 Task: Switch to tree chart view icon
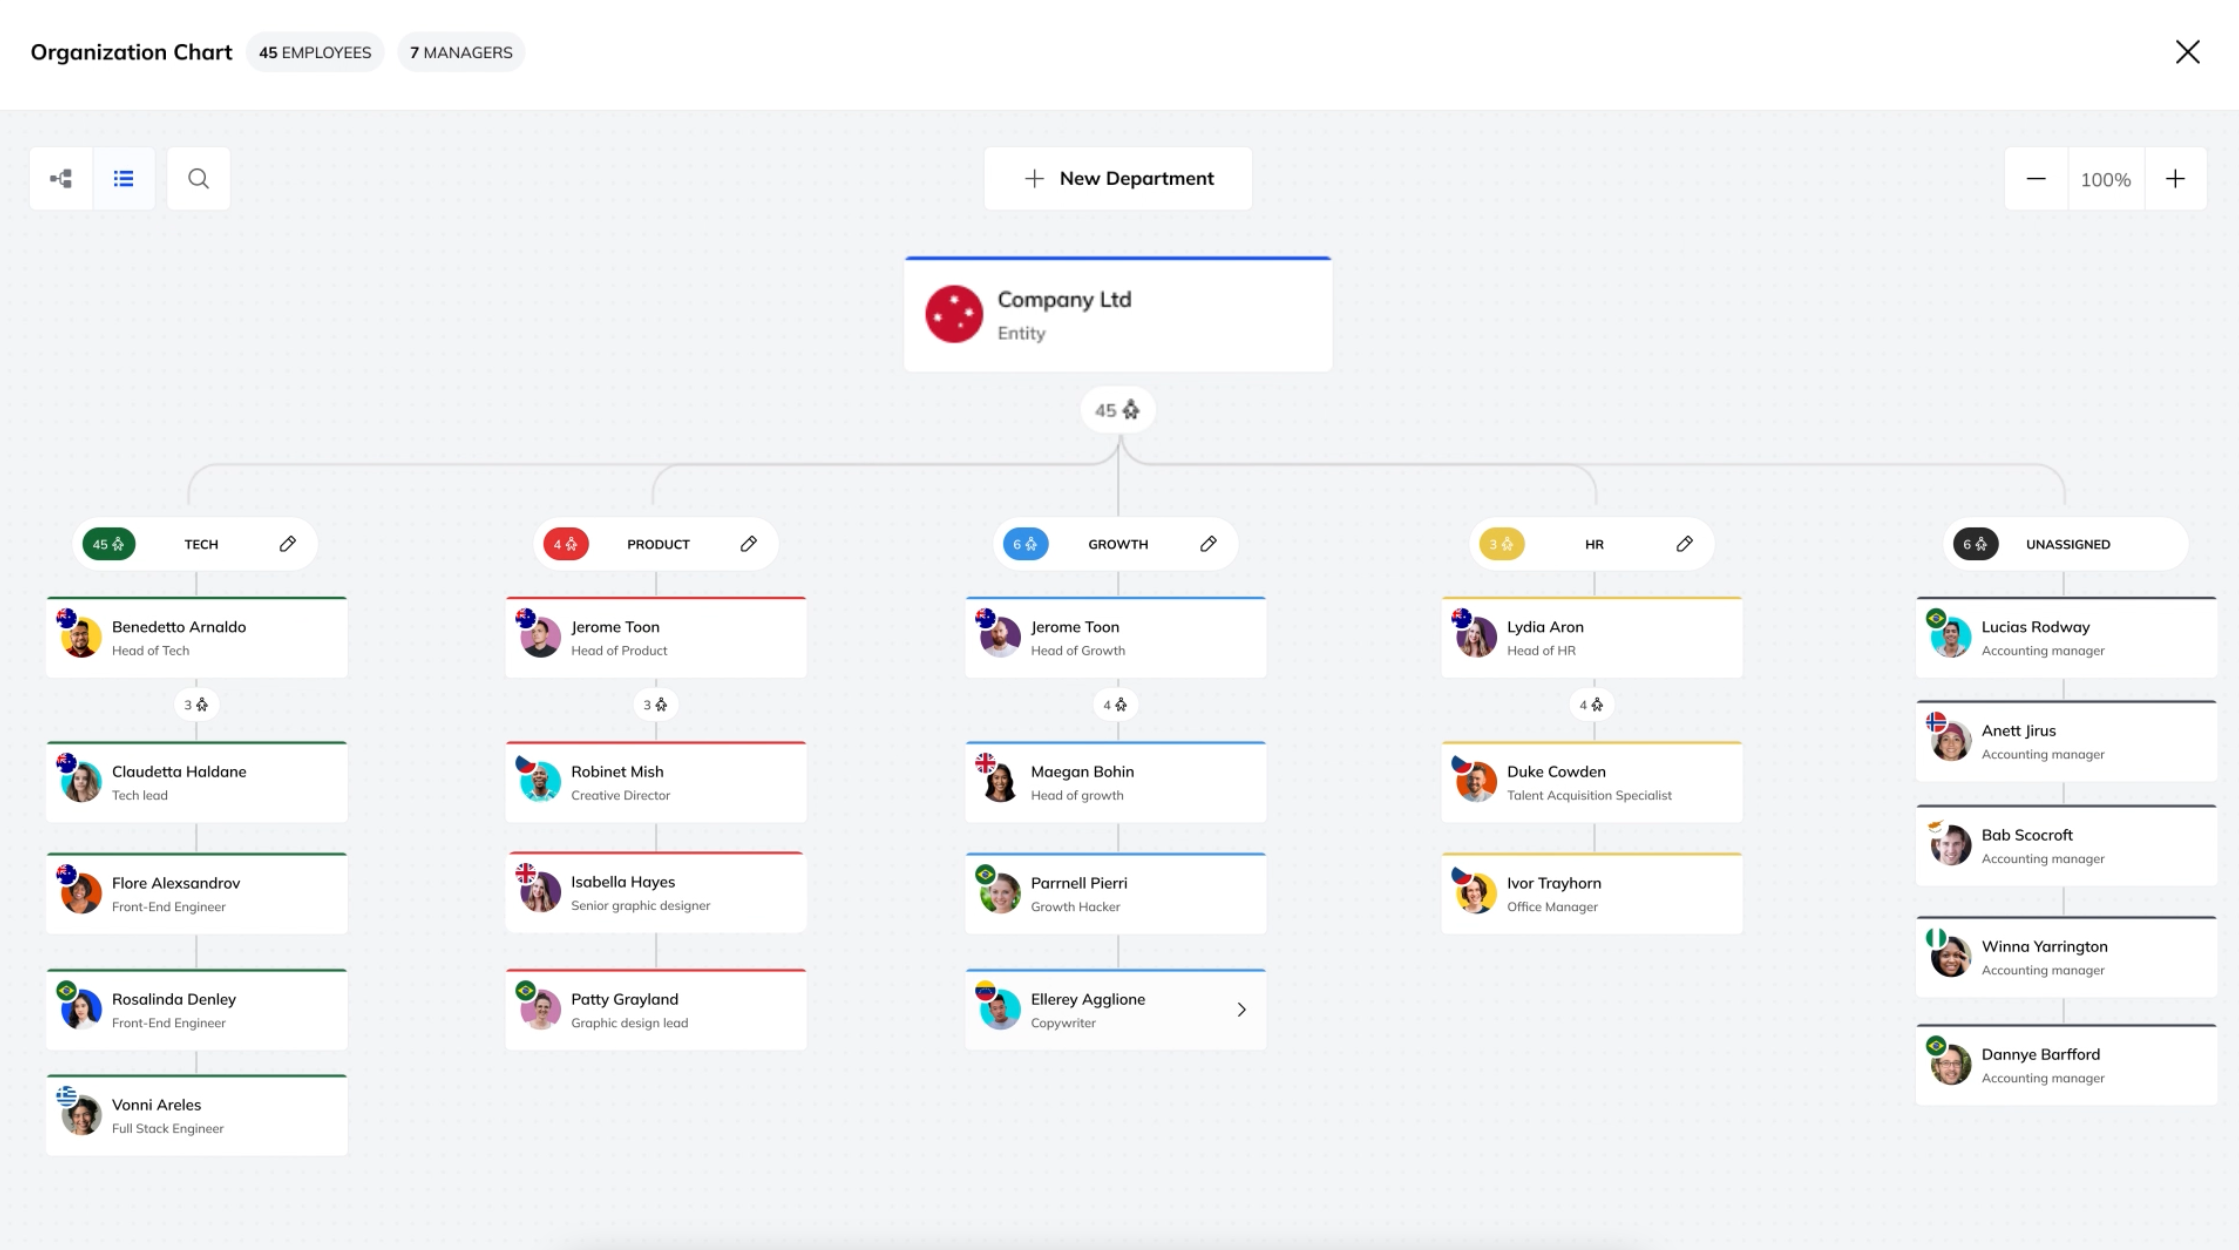tap(61, 179)
